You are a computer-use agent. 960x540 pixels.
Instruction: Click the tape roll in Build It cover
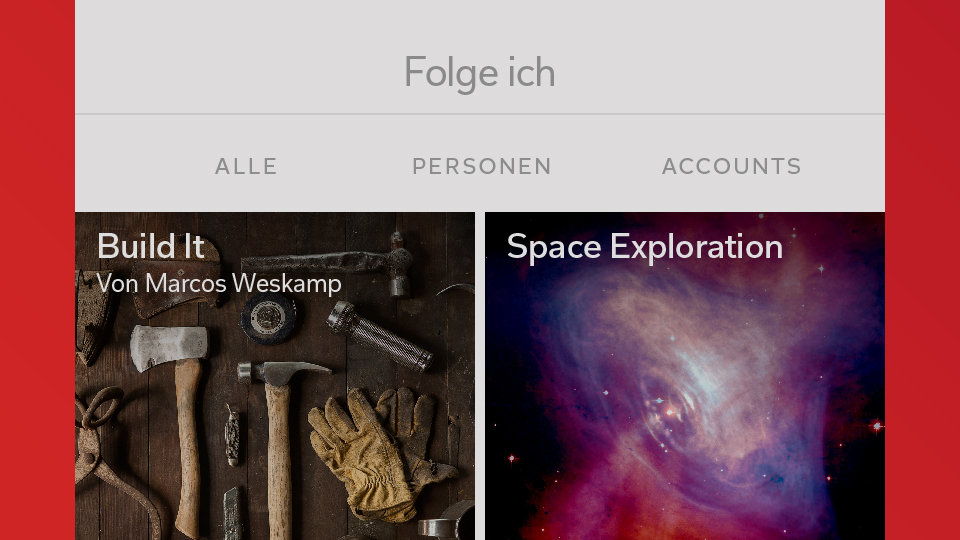268,318
